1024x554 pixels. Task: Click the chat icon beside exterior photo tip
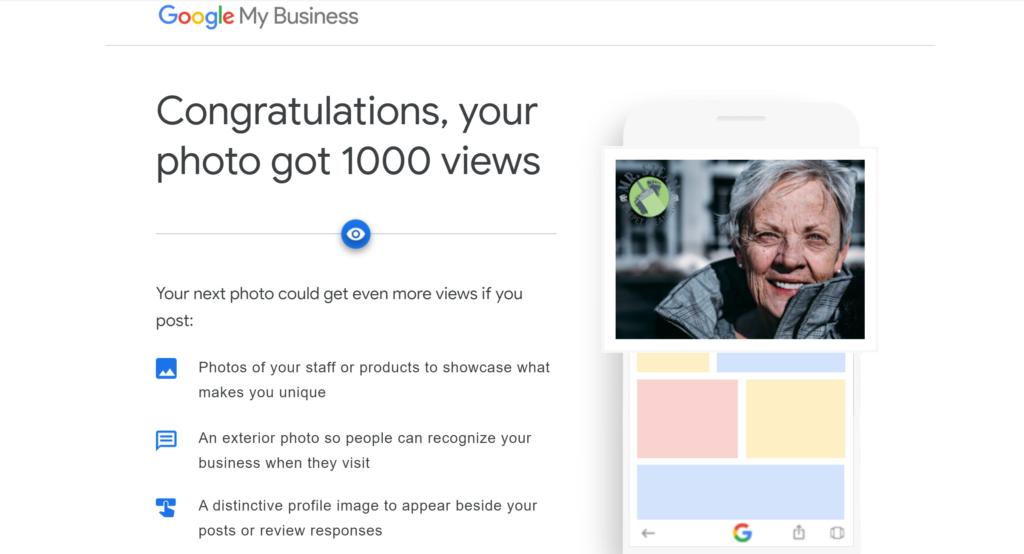pyautogui.click(x=167, y=440)
